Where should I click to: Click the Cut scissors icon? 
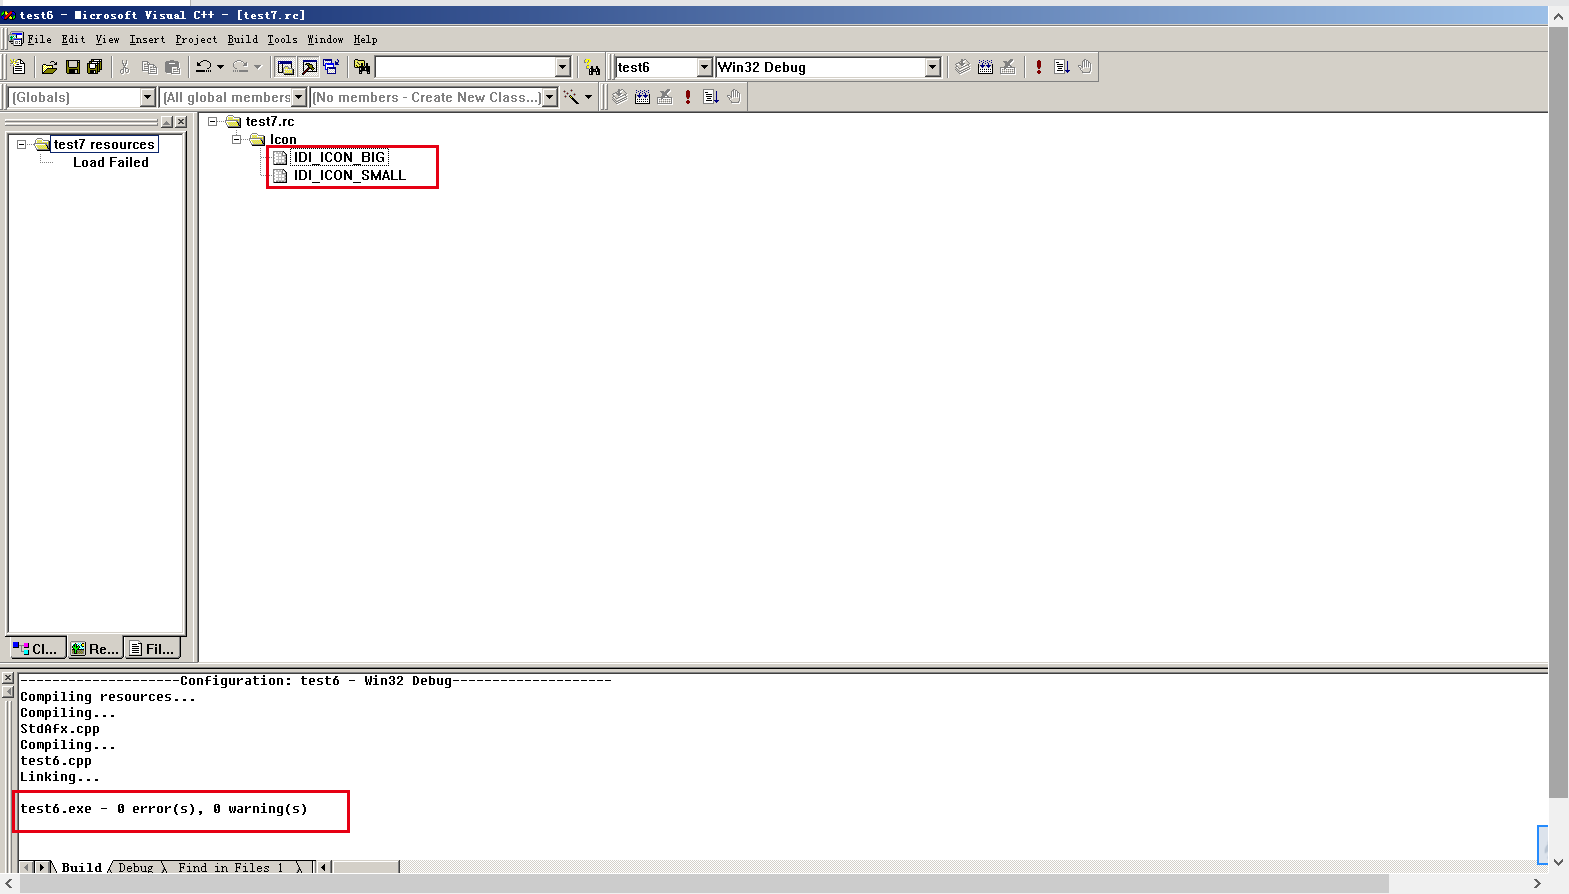pyautogui.click(x=125, y=67)
